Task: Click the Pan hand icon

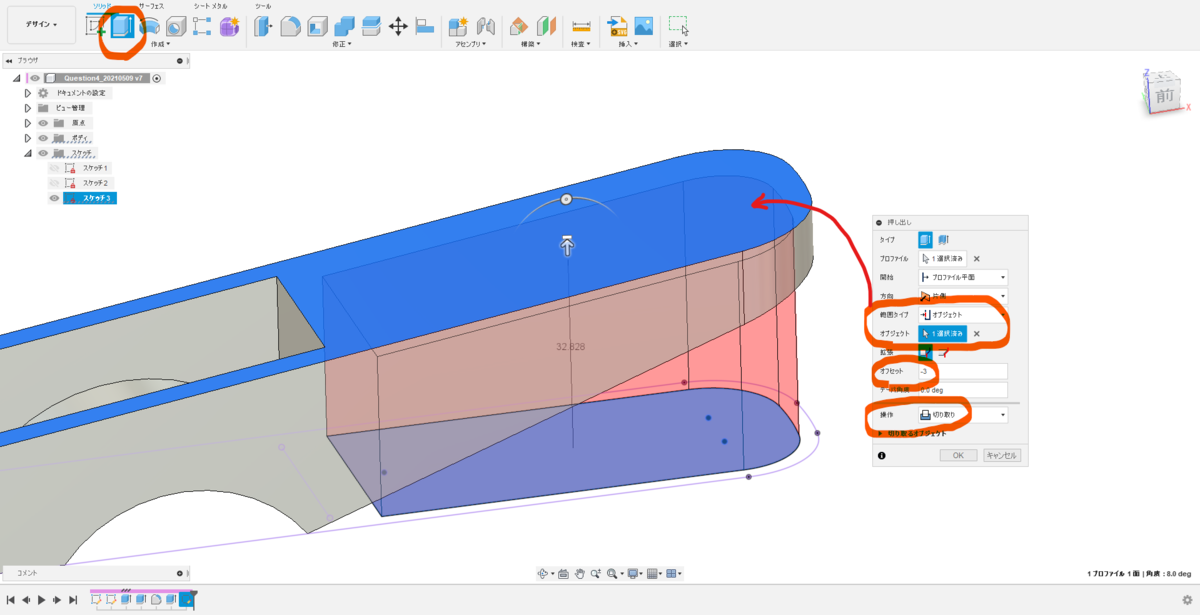Action: 579,573
